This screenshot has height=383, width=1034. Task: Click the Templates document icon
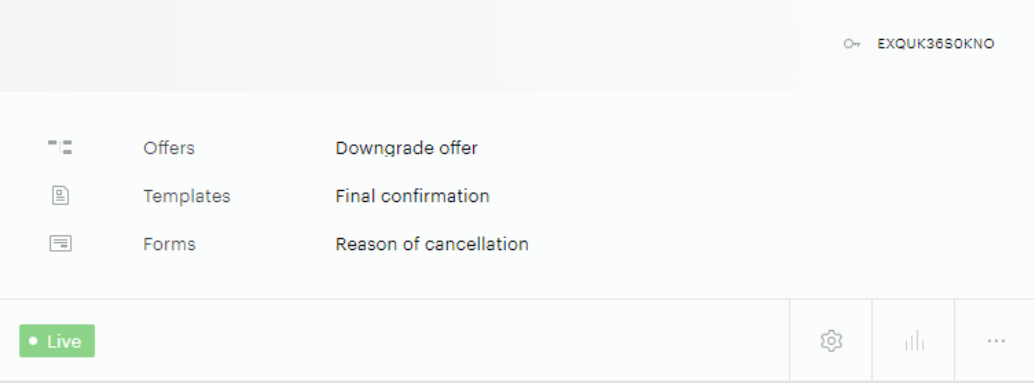[x=61, y=196]
